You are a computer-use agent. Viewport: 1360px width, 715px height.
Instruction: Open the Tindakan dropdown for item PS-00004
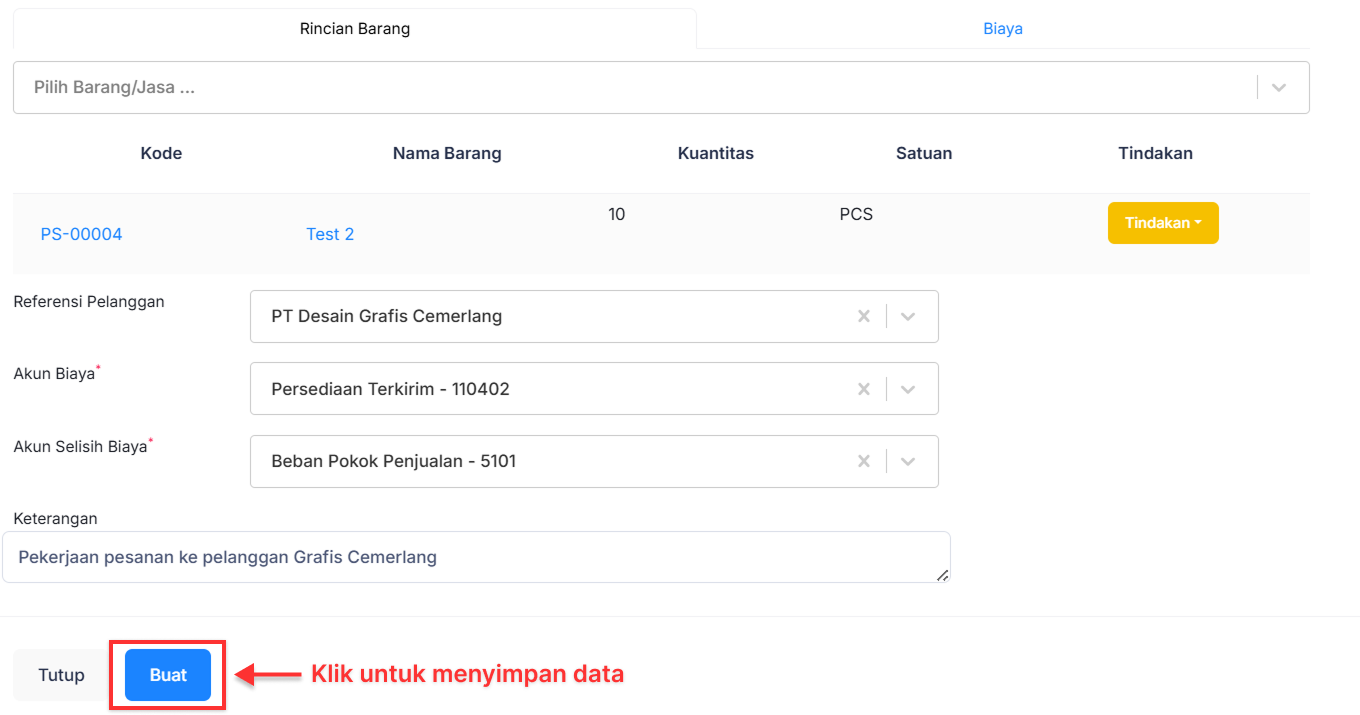(x=1163, y=222)
